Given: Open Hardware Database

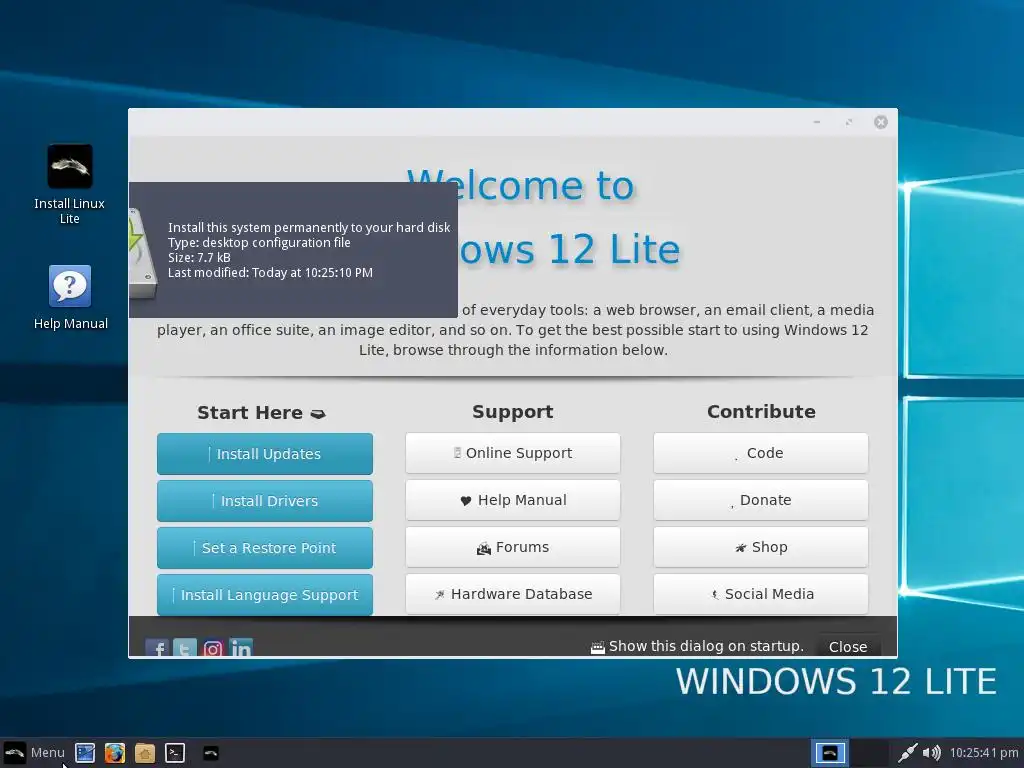Looking at the screenshot, I should click(x=513, y=594).
